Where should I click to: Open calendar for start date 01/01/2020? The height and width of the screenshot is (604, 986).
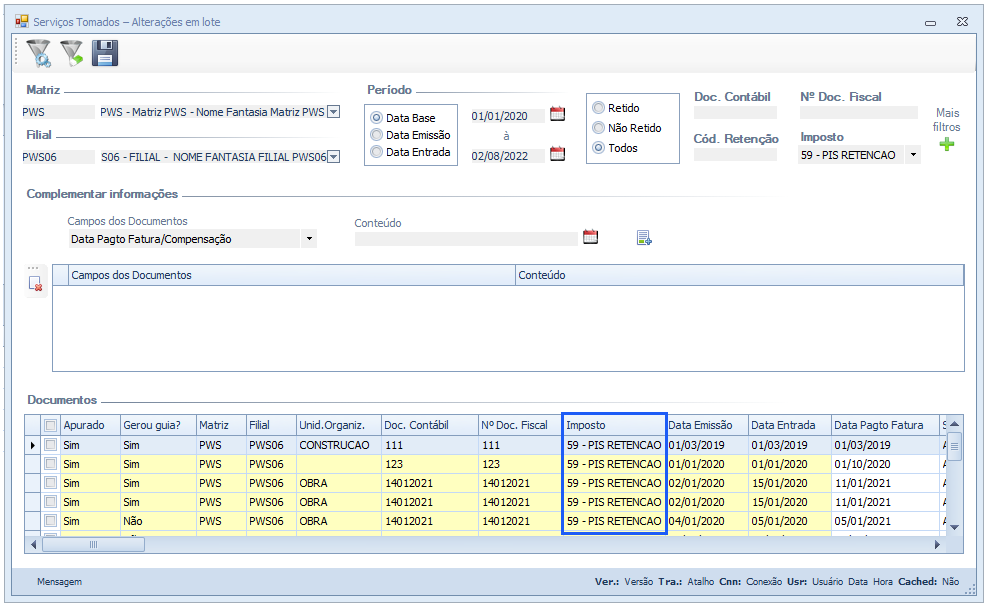coord(558,114)
